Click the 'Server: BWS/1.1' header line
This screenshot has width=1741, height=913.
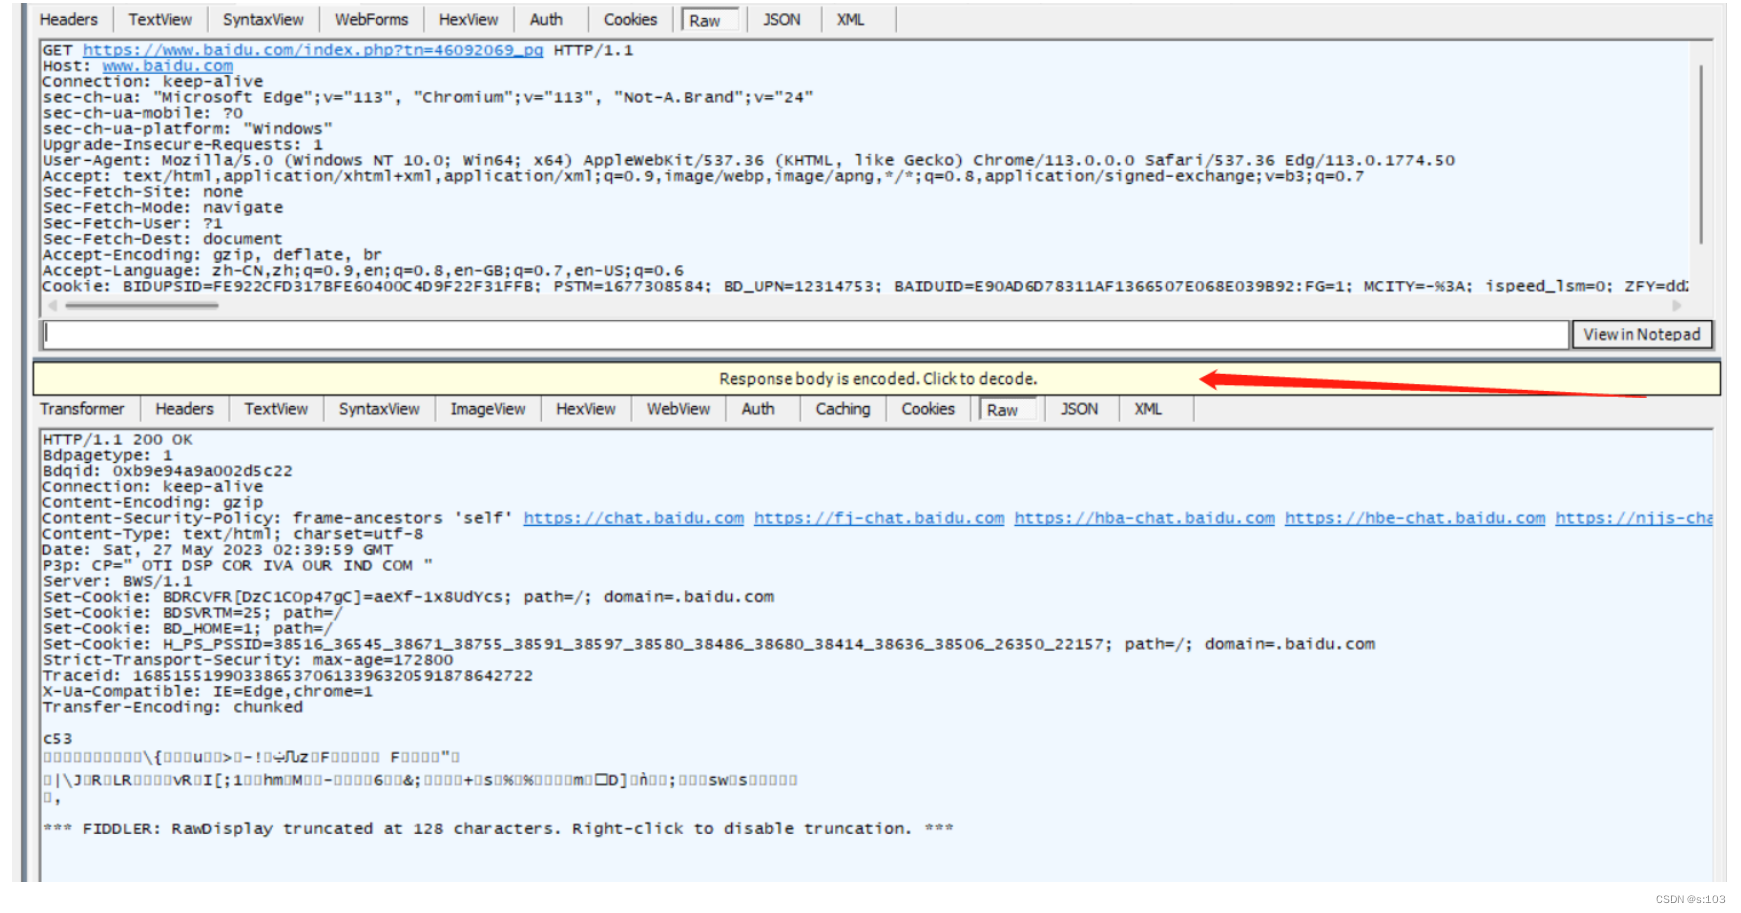118,581
